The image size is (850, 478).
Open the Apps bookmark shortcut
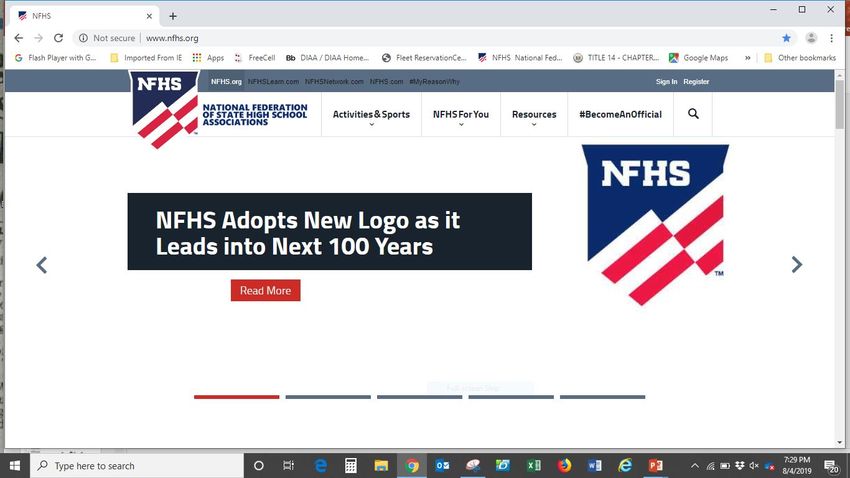(x=208, y=57)
